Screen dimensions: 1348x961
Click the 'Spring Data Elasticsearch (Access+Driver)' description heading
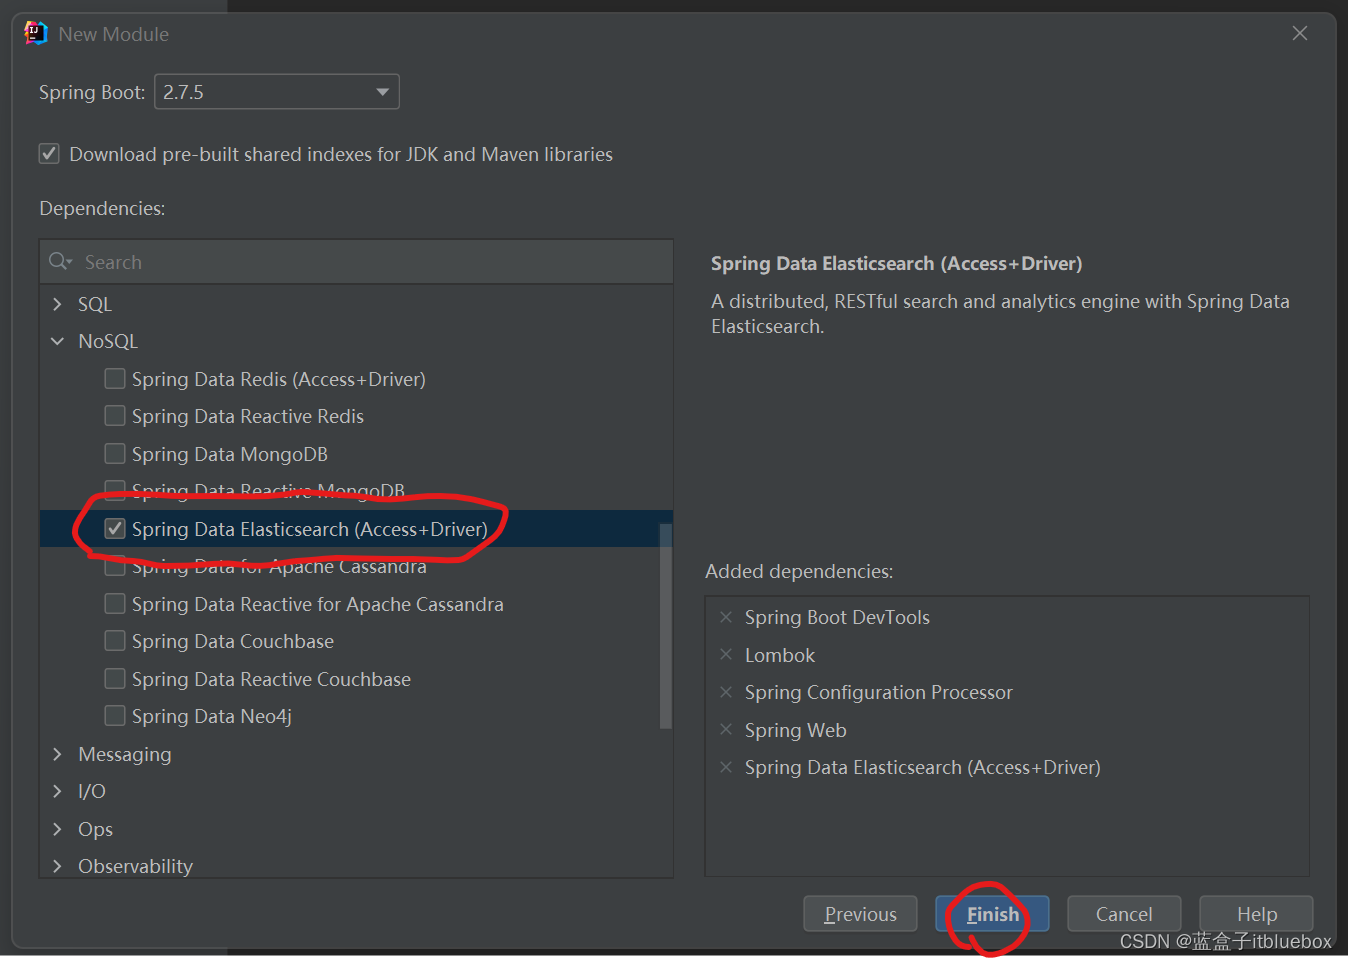(x=896, y=263)
